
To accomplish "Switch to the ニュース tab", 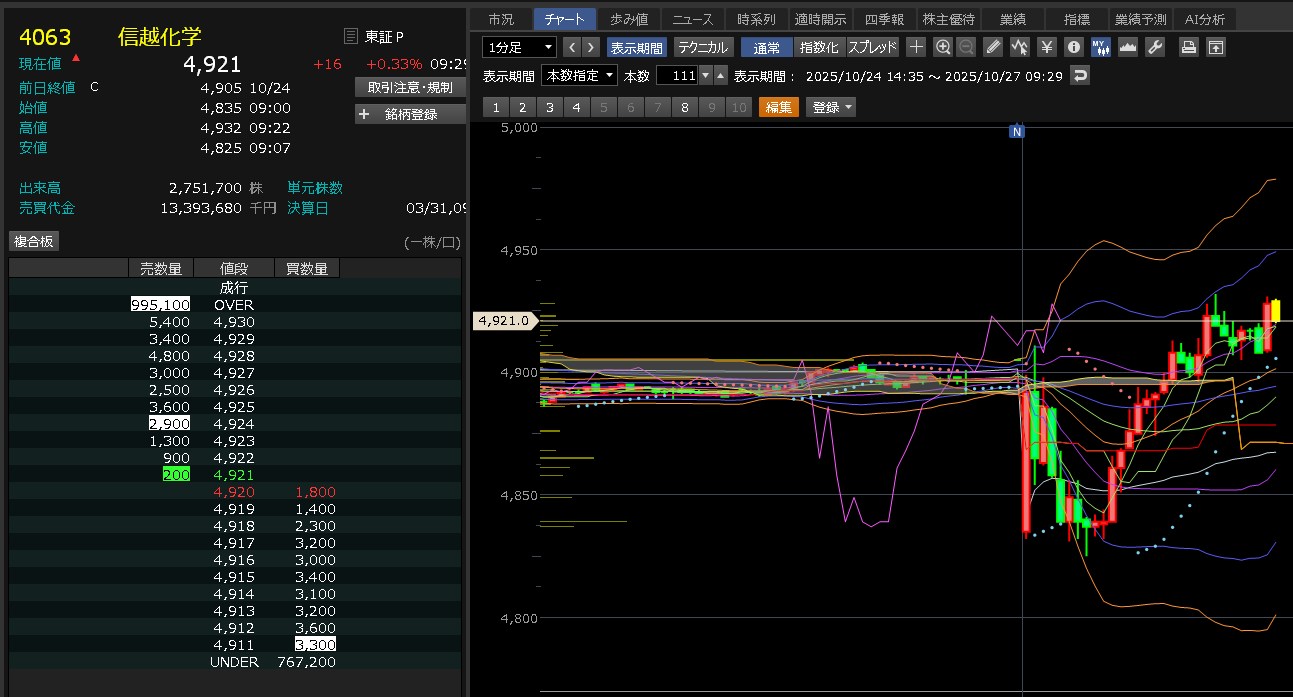I will pos(693,19).
